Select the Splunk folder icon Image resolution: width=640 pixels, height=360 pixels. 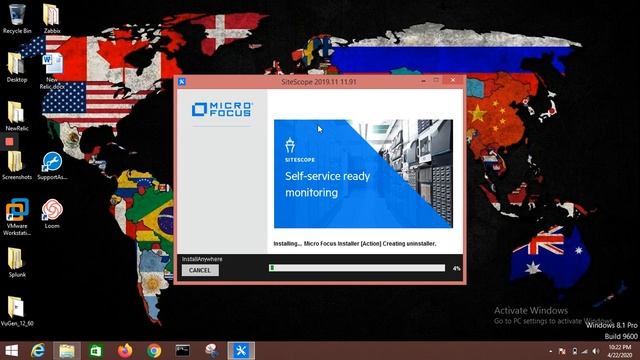(x=17, y=262)
